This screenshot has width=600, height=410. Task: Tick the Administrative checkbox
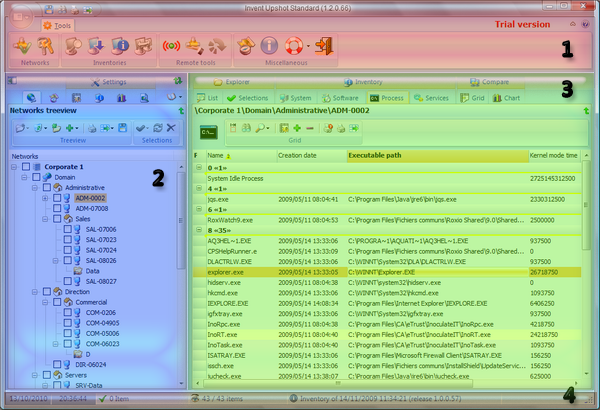[x=47, y=187]
